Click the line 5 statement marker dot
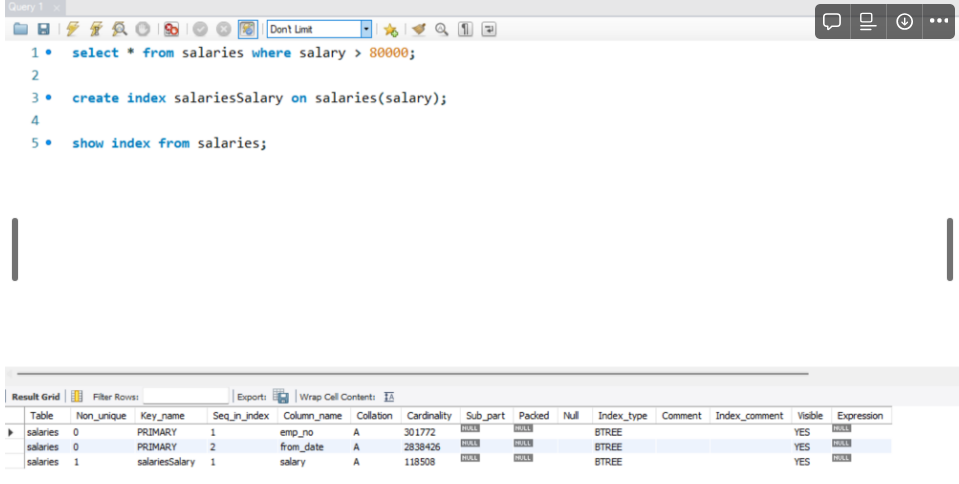This screenshot has width=959, height=484. point(49,143)
